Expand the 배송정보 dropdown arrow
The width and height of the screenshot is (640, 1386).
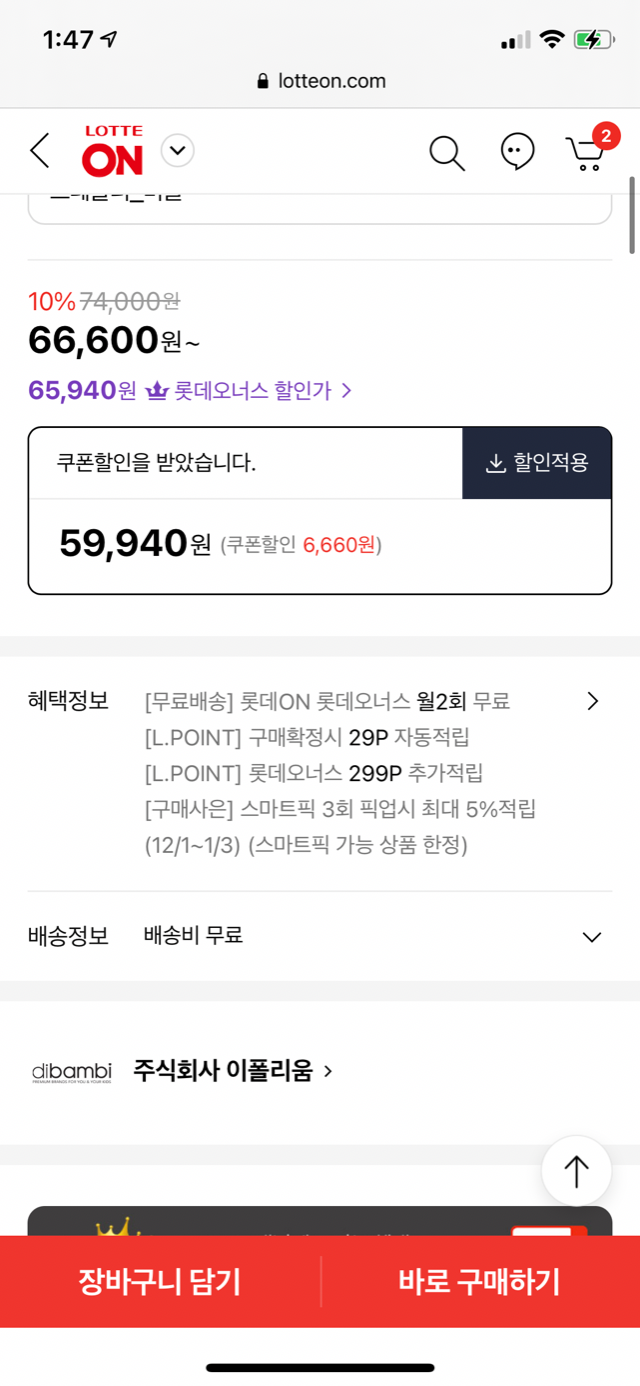pos(592,937)
